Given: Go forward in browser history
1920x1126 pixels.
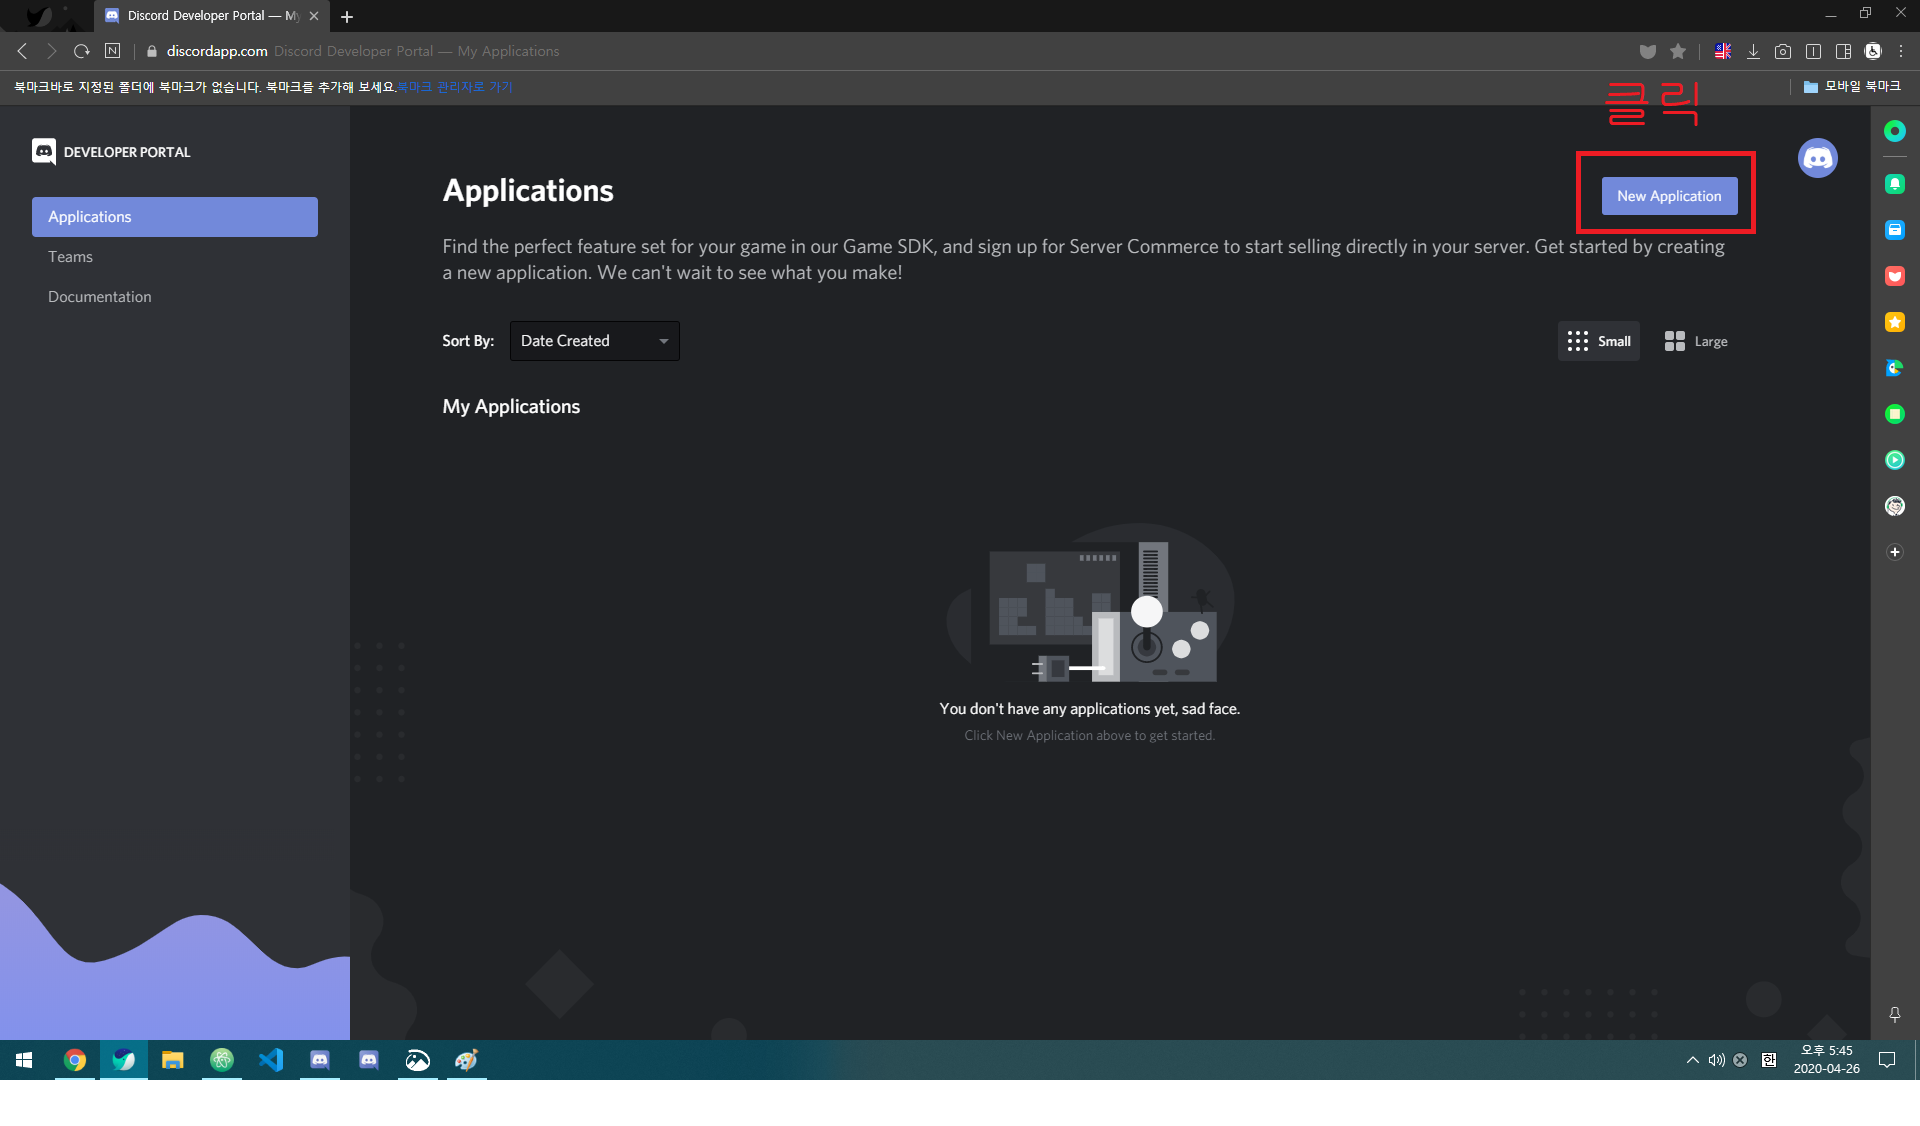Looking at the screenshot, I should pyautogui.click(x=52, y=51).
